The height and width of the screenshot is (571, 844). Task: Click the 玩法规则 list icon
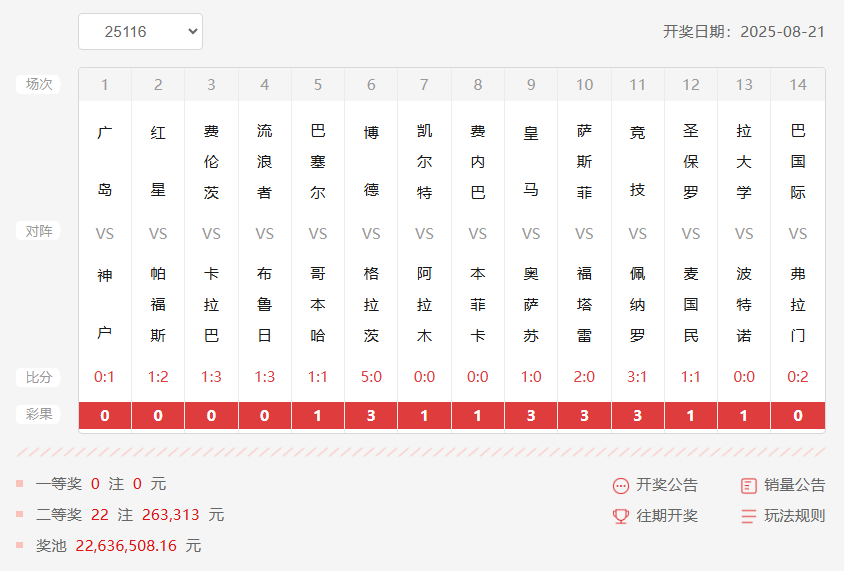[749, 516]
